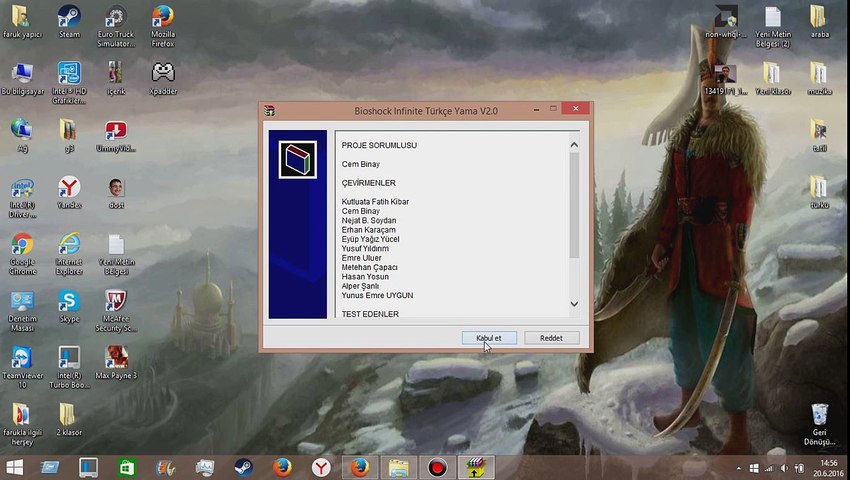Click the name Hasan Yosun

click(x=365, y=277)
